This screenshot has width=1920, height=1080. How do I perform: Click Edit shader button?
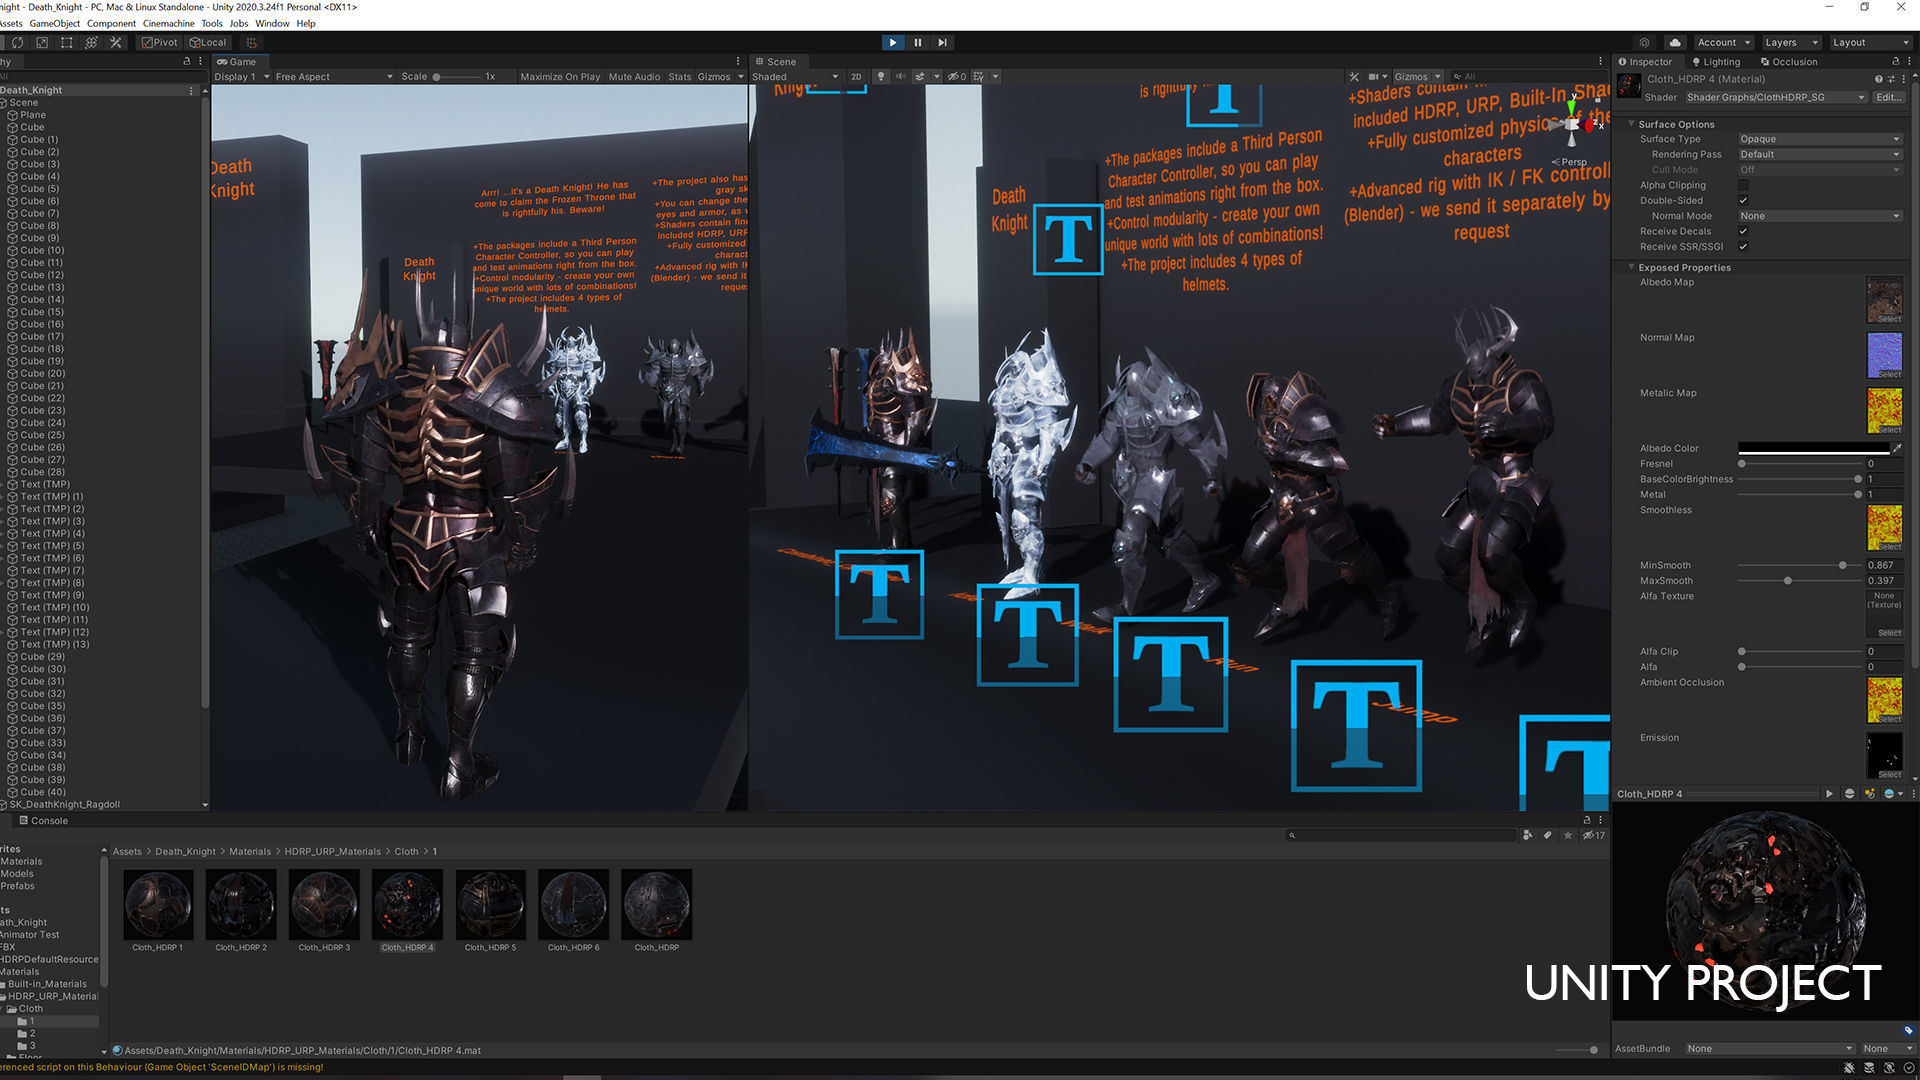click(x=1889, y=98)
